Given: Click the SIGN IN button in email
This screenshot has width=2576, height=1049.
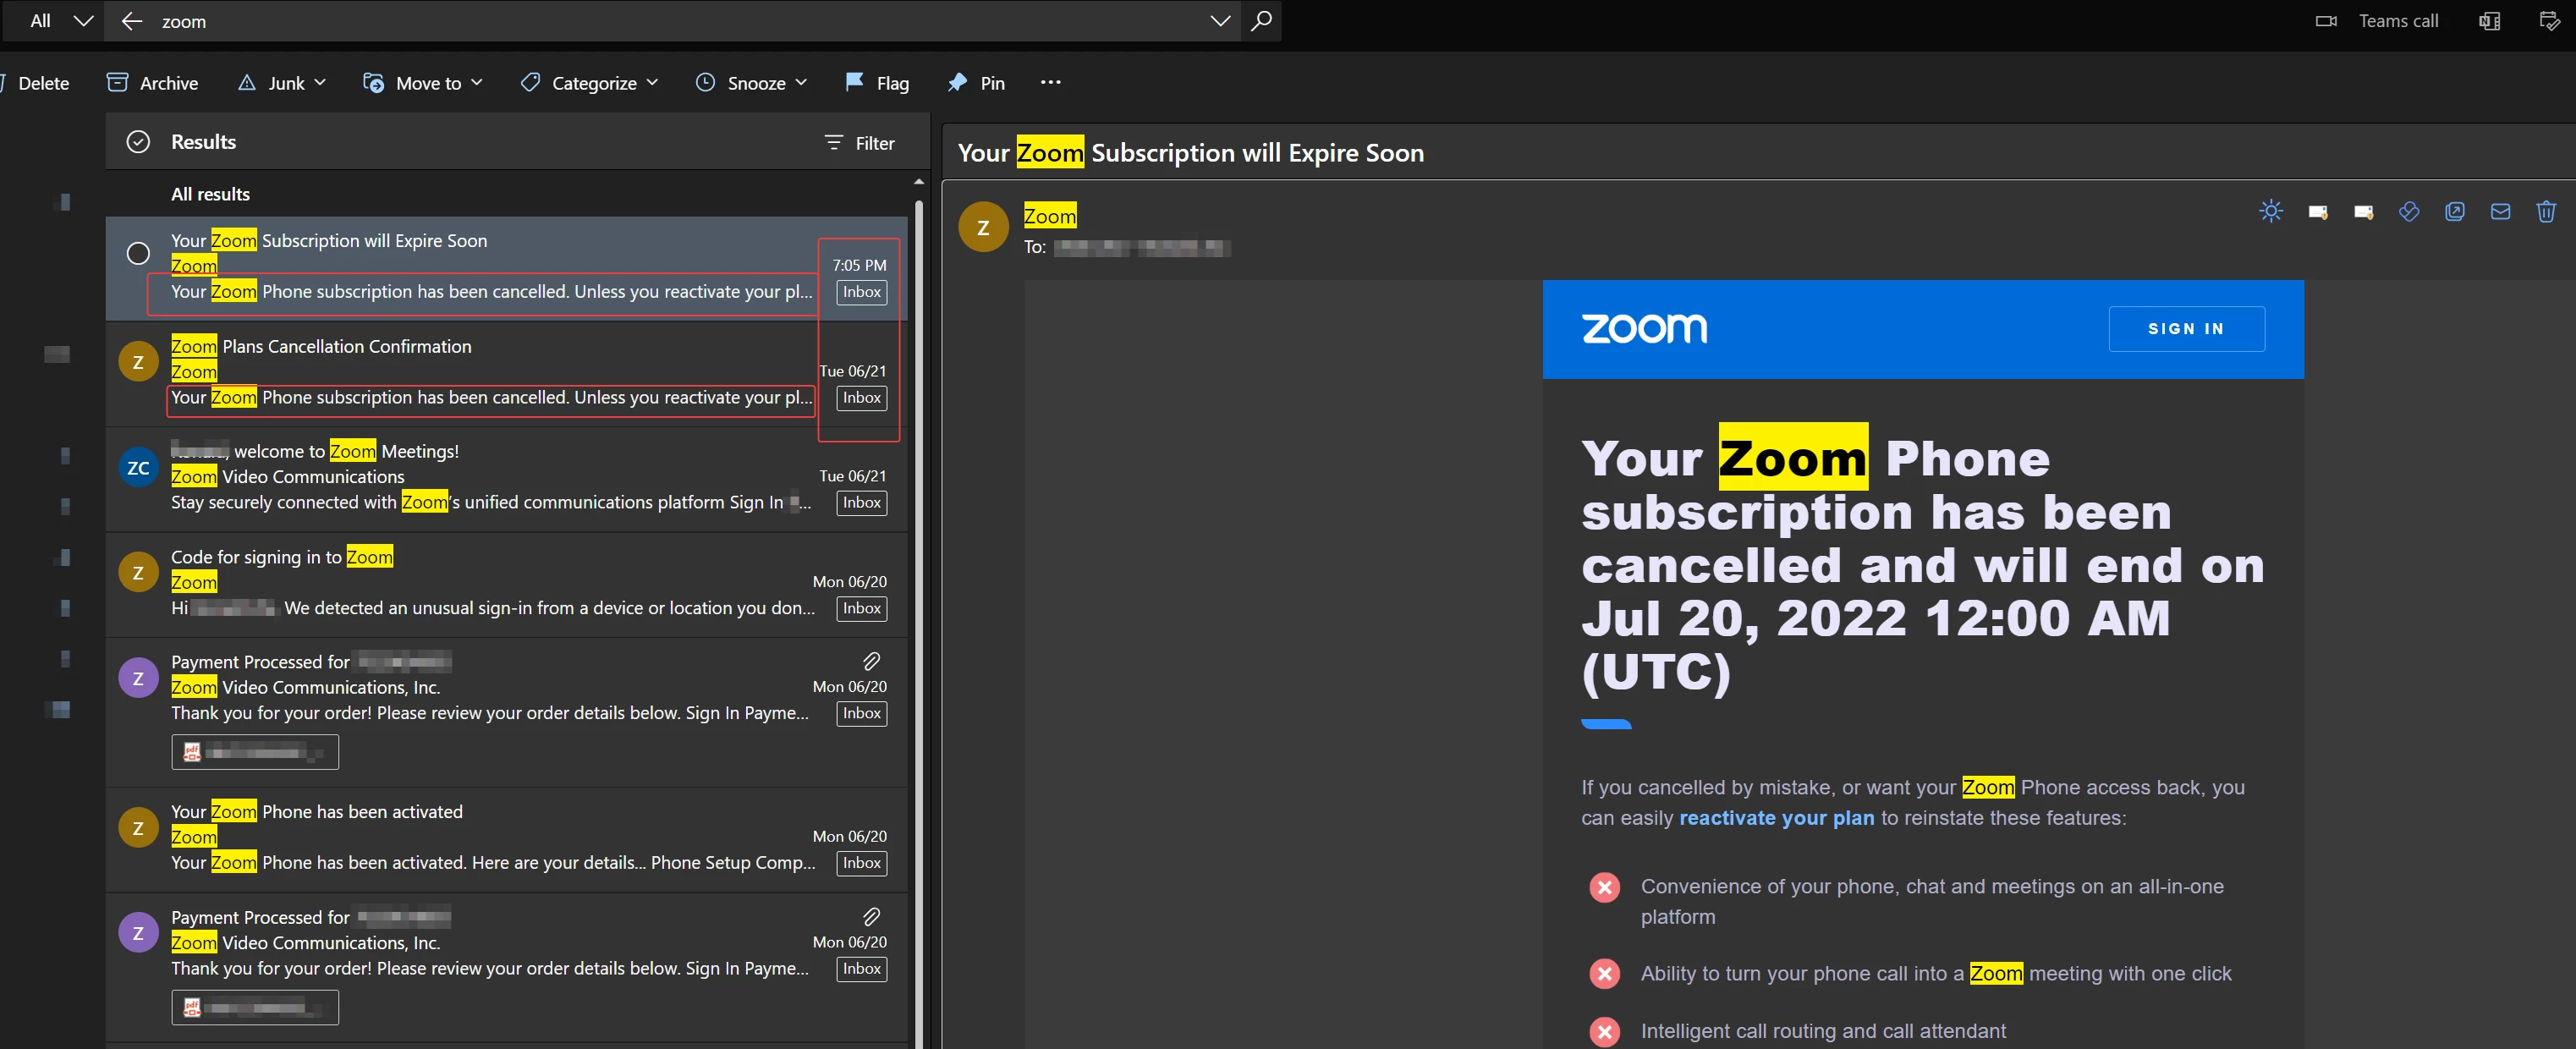Looking at the screenshot, I should point(2185,329).
